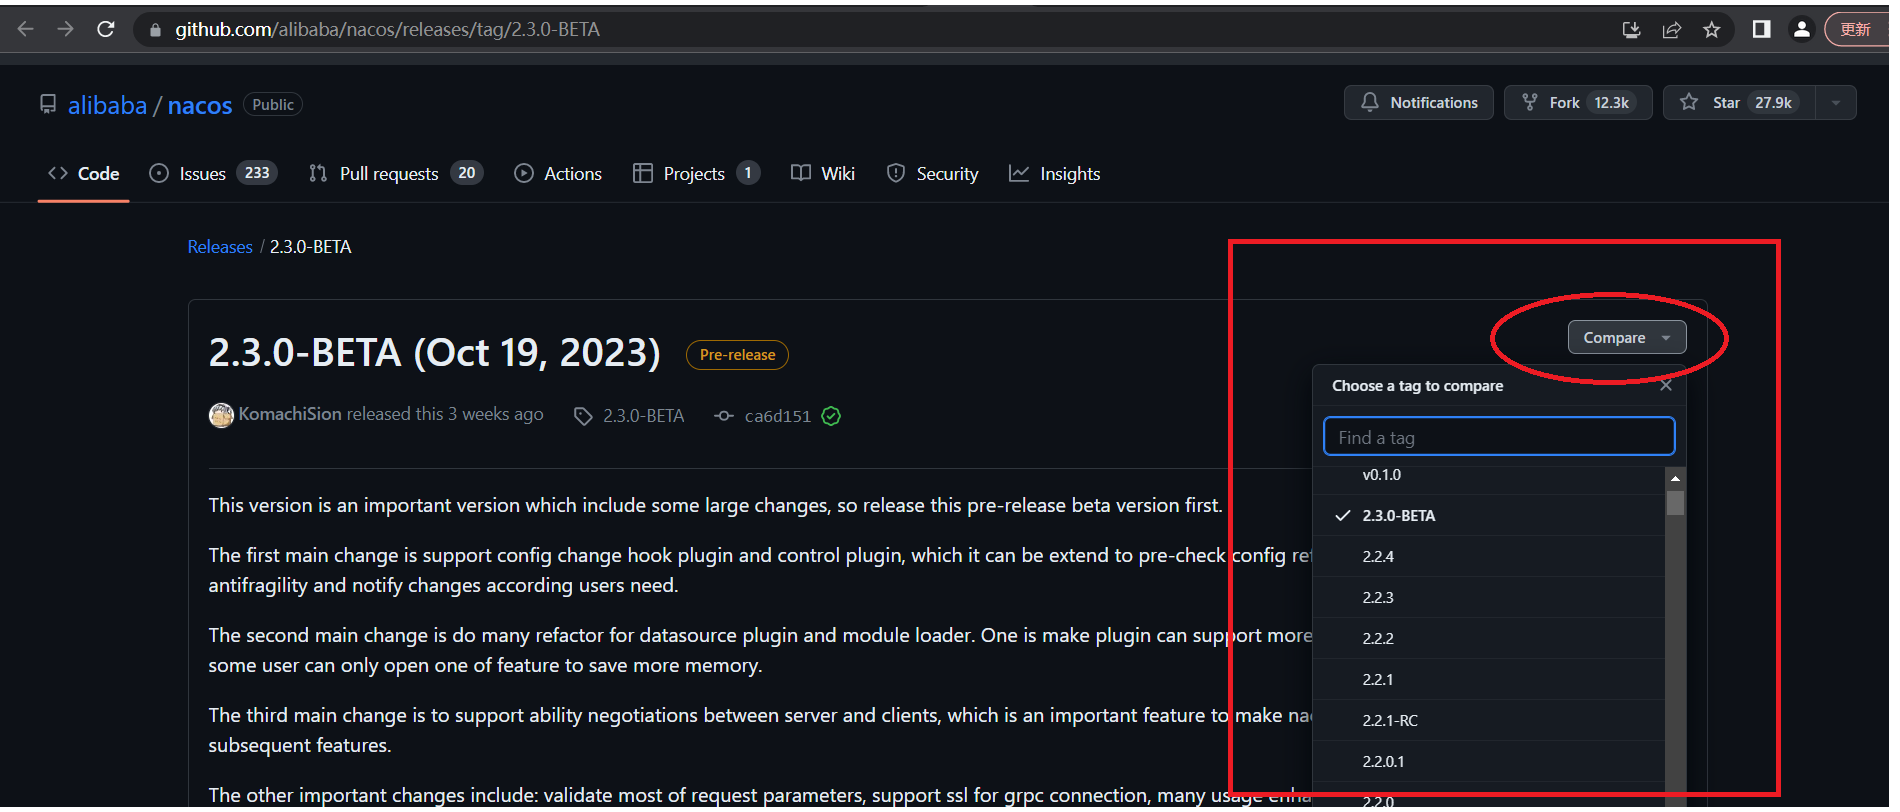Screen dimensions: 1900x812
Task: Go to Releases breadcrumb link
Action: [x=220, y=247]
